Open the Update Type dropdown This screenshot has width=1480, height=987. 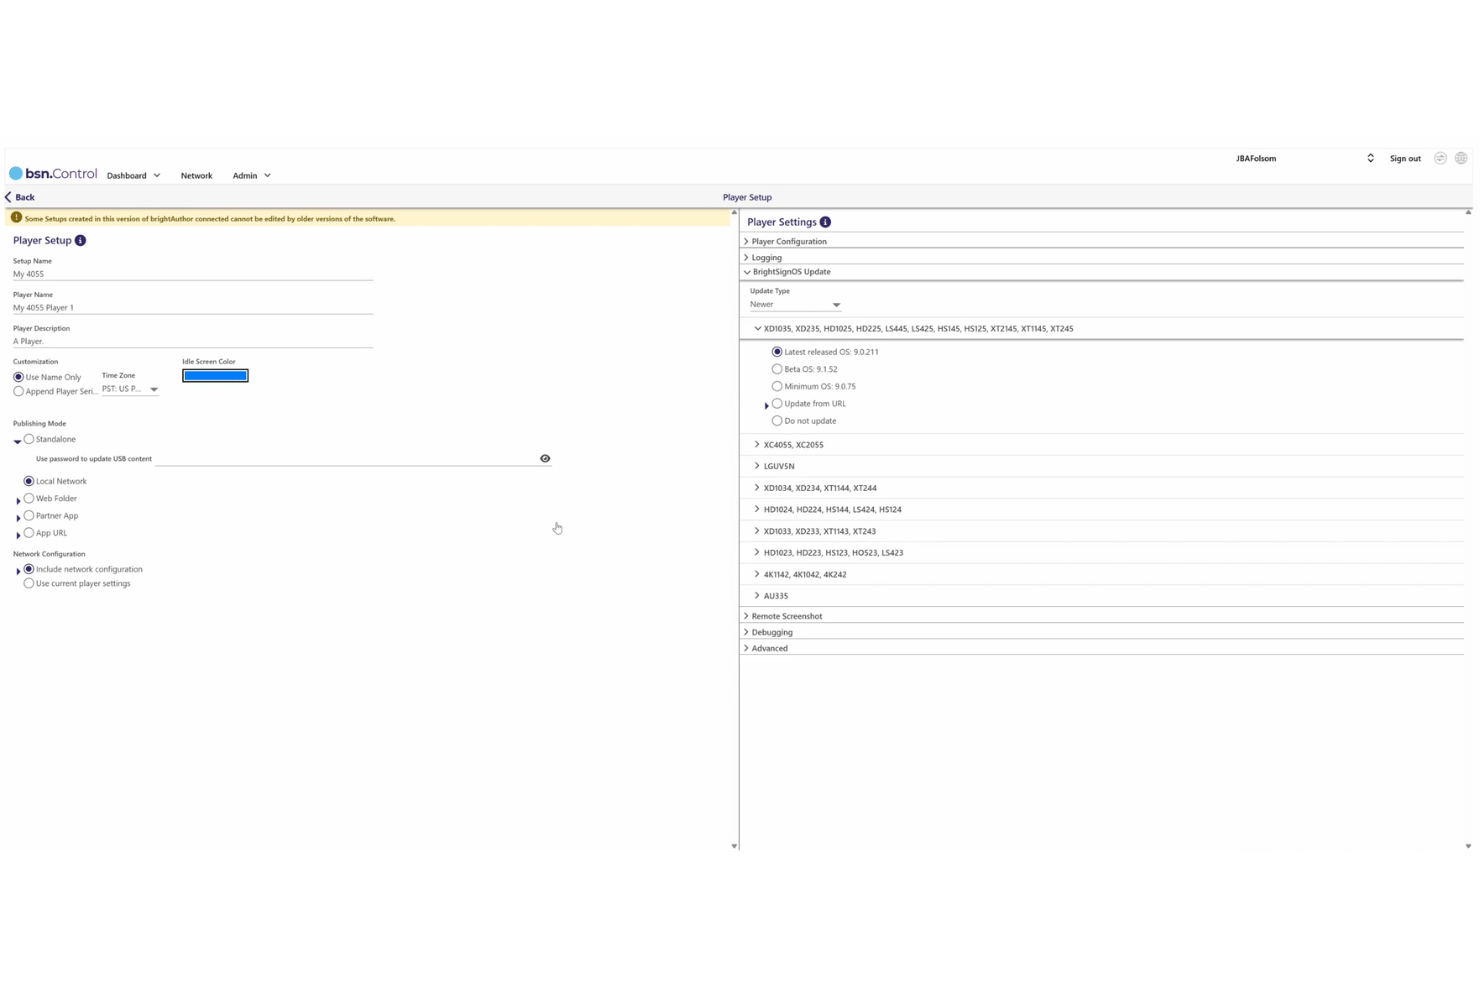(795, 304)
